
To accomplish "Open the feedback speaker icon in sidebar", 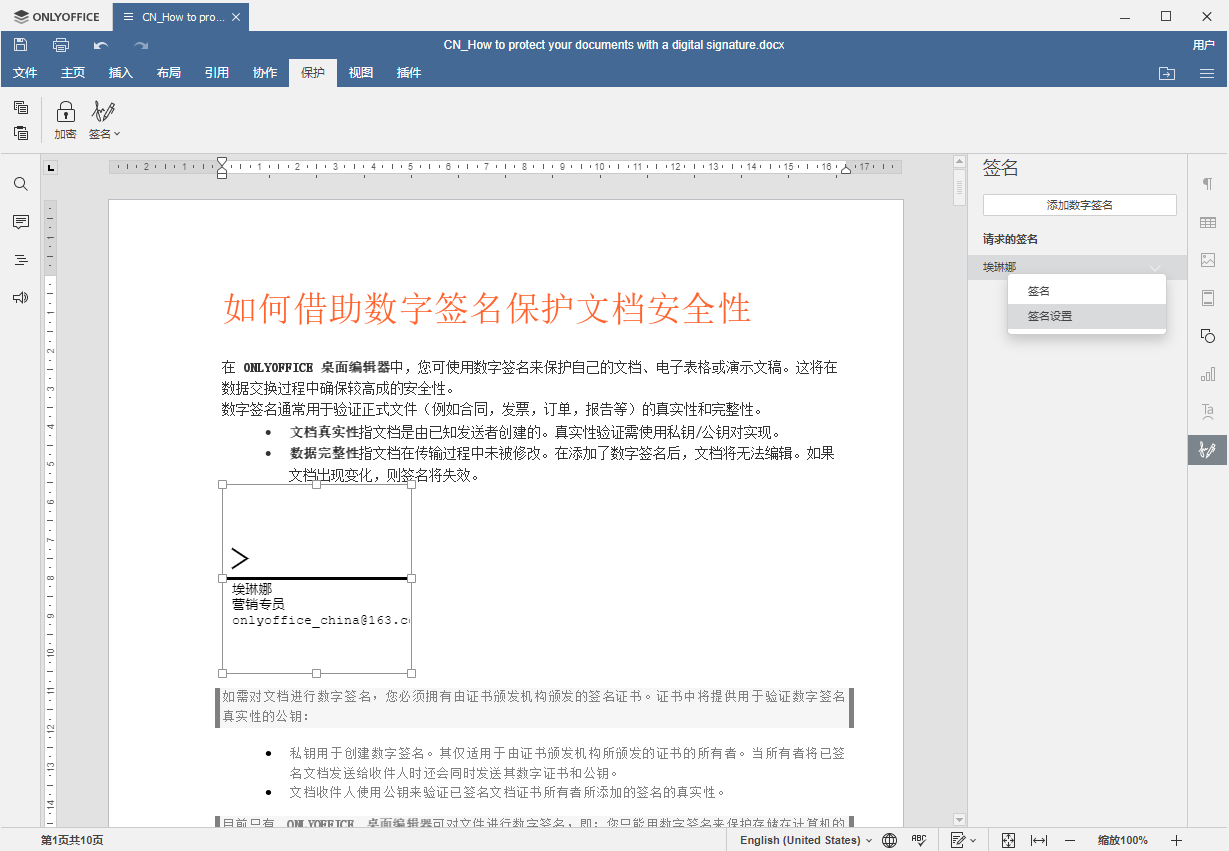I will [x=20, y=298].
